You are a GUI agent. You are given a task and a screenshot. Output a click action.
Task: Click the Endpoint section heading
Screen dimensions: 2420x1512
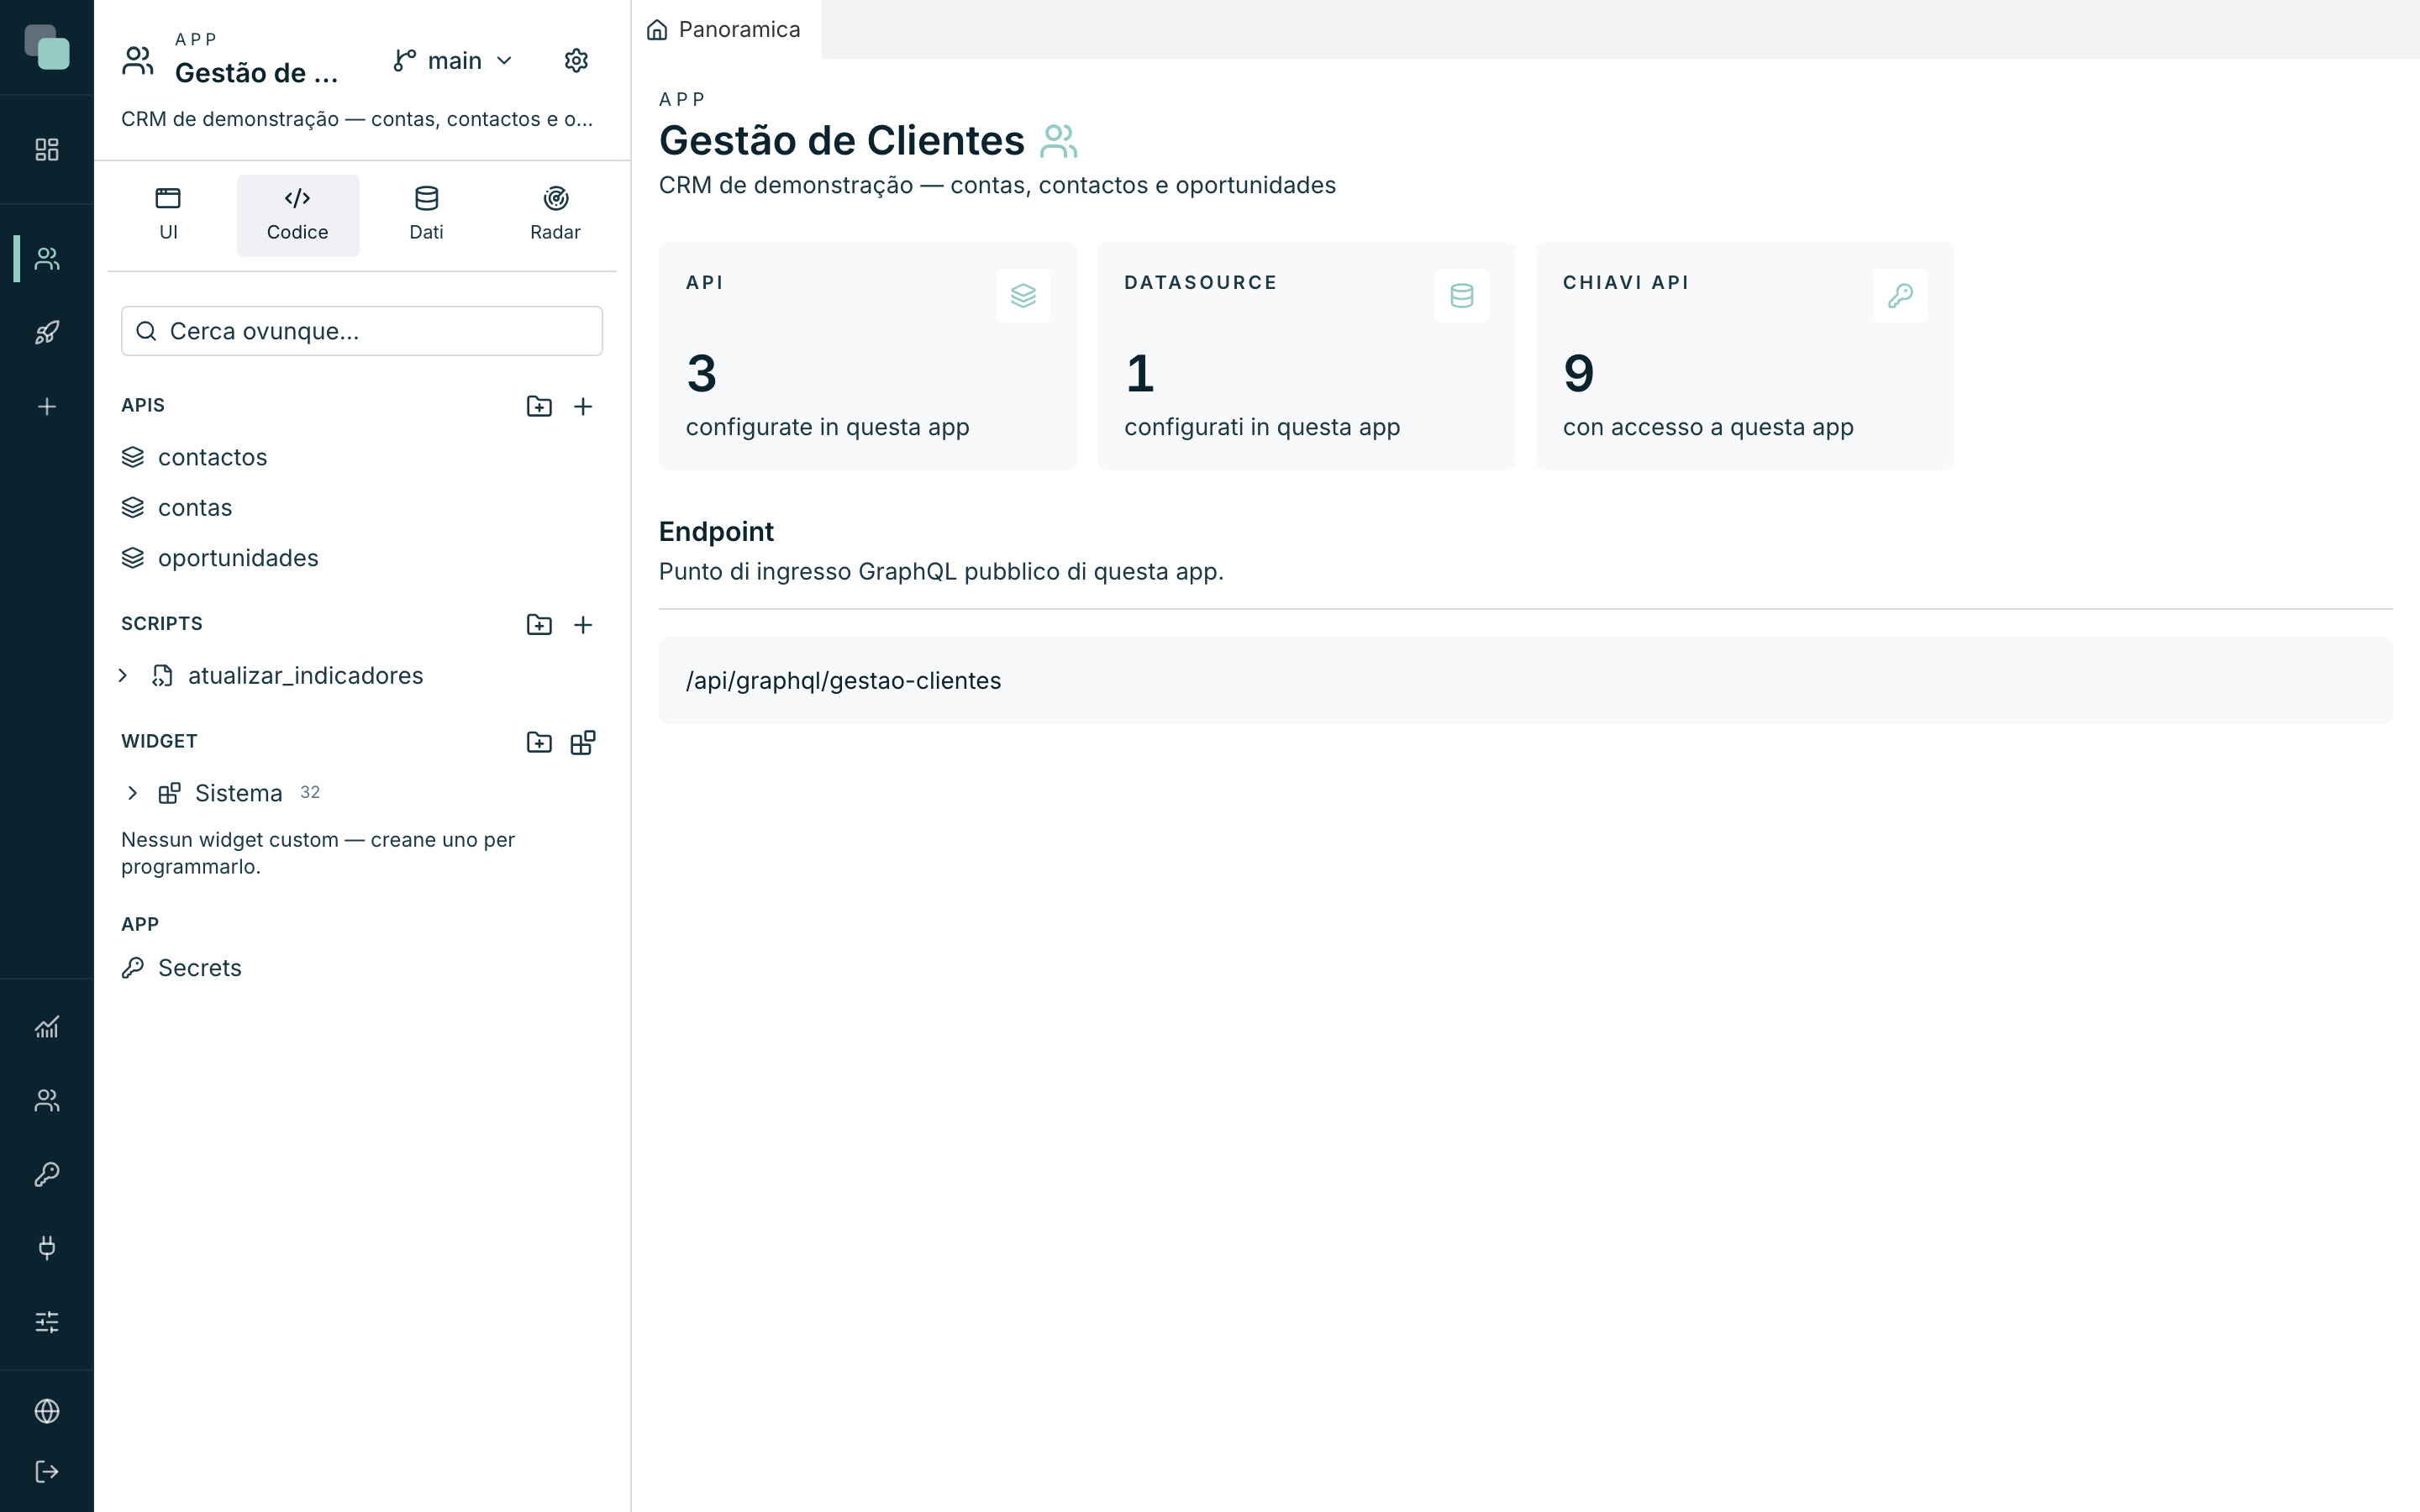(x=716, y=532)
